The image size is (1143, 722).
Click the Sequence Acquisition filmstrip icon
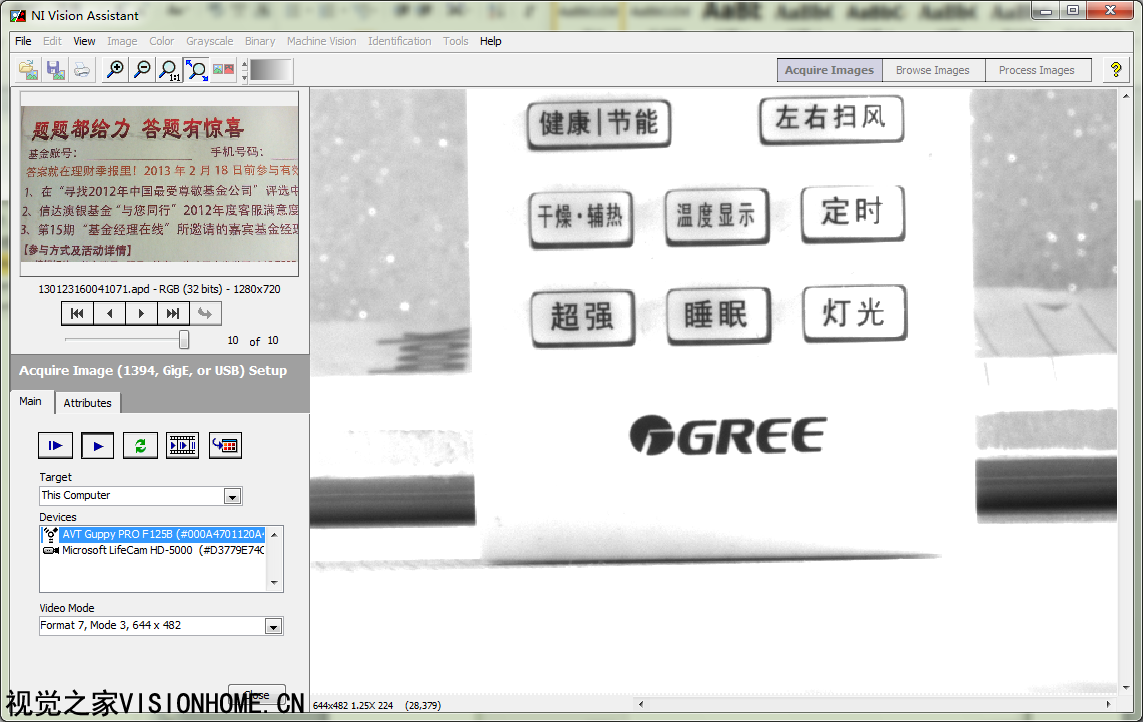coord(183,446)
